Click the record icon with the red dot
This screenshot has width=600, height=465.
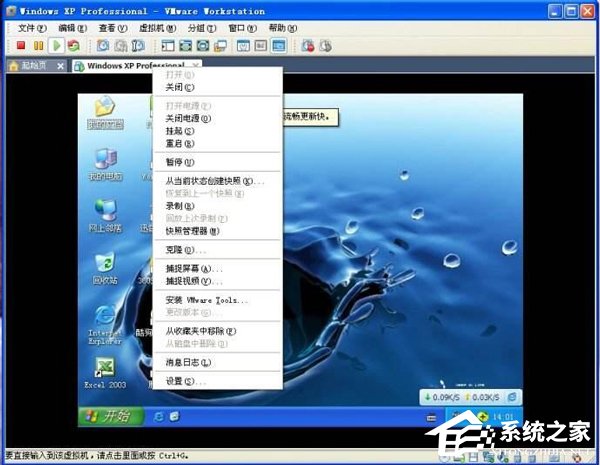point(308,46)
